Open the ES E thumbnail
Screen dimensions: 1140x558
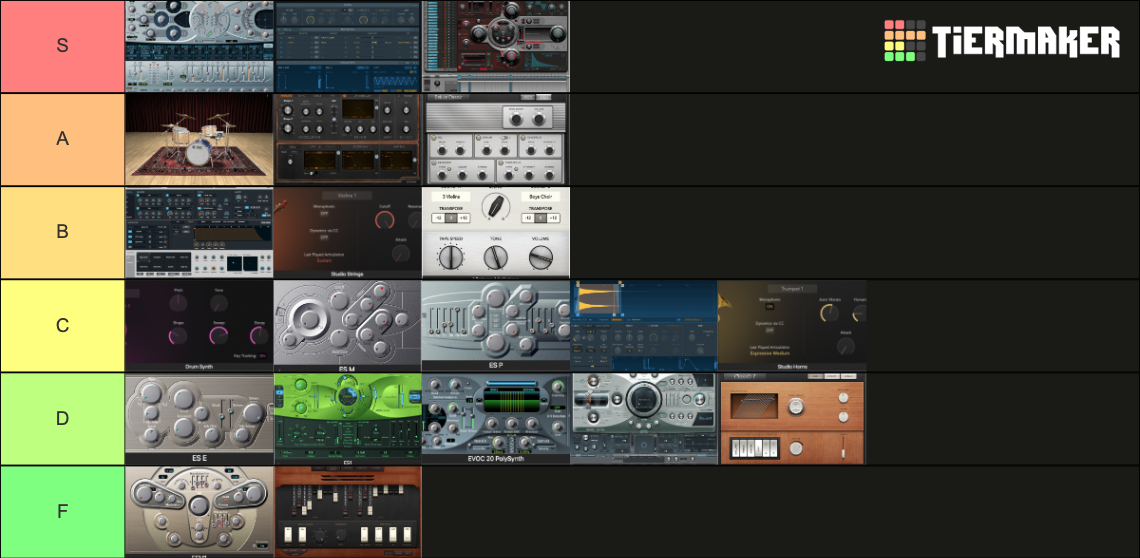199,418
